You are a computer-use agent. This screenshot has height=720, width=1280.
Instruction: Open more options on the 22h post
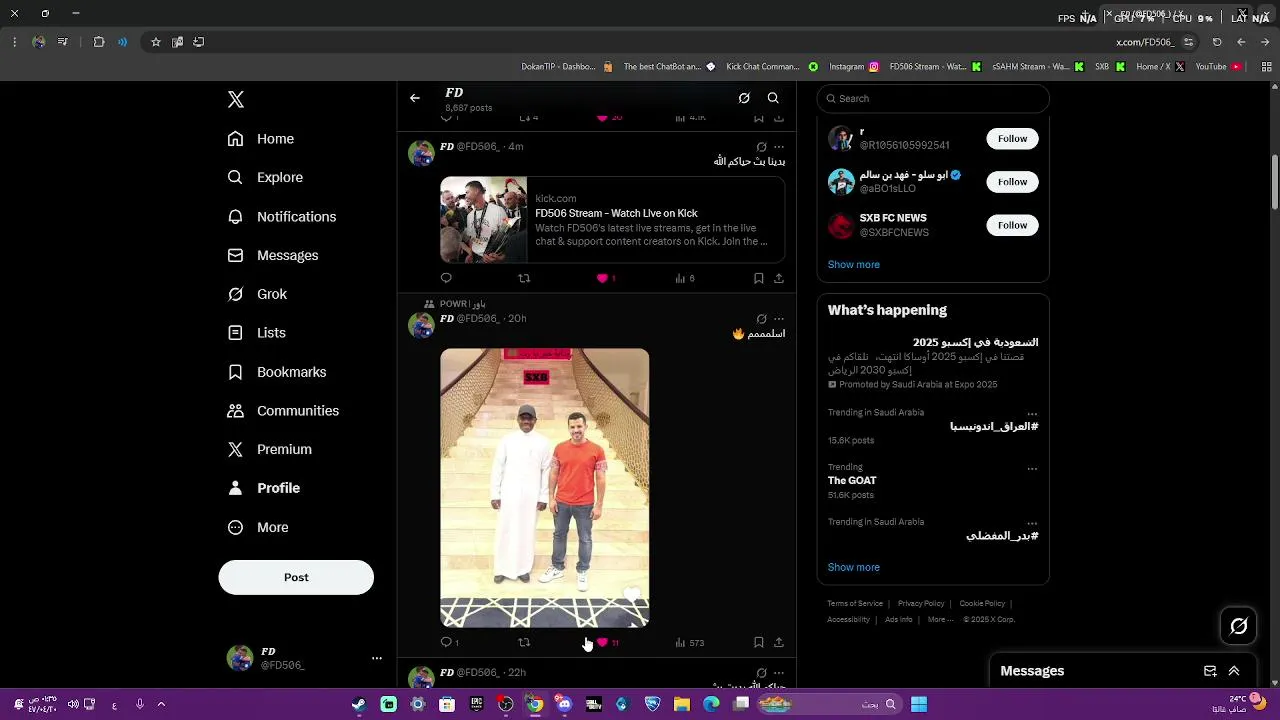coord(779,673)
